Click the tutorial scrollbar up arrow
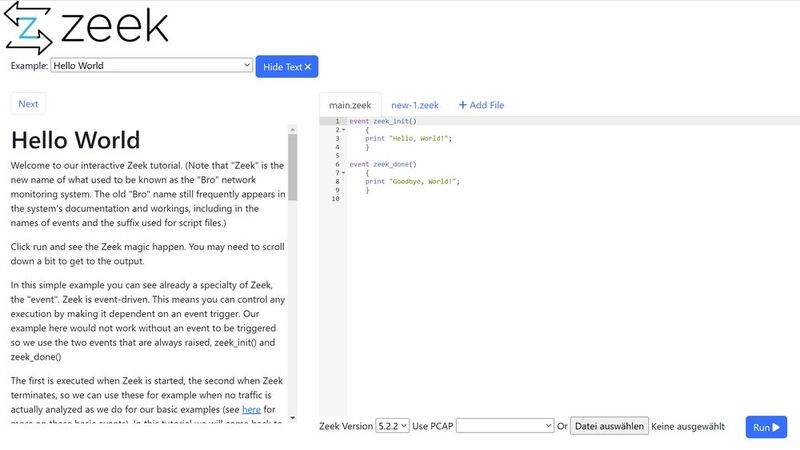Viewport: 800px width, 450px height. tap(292, 129)
